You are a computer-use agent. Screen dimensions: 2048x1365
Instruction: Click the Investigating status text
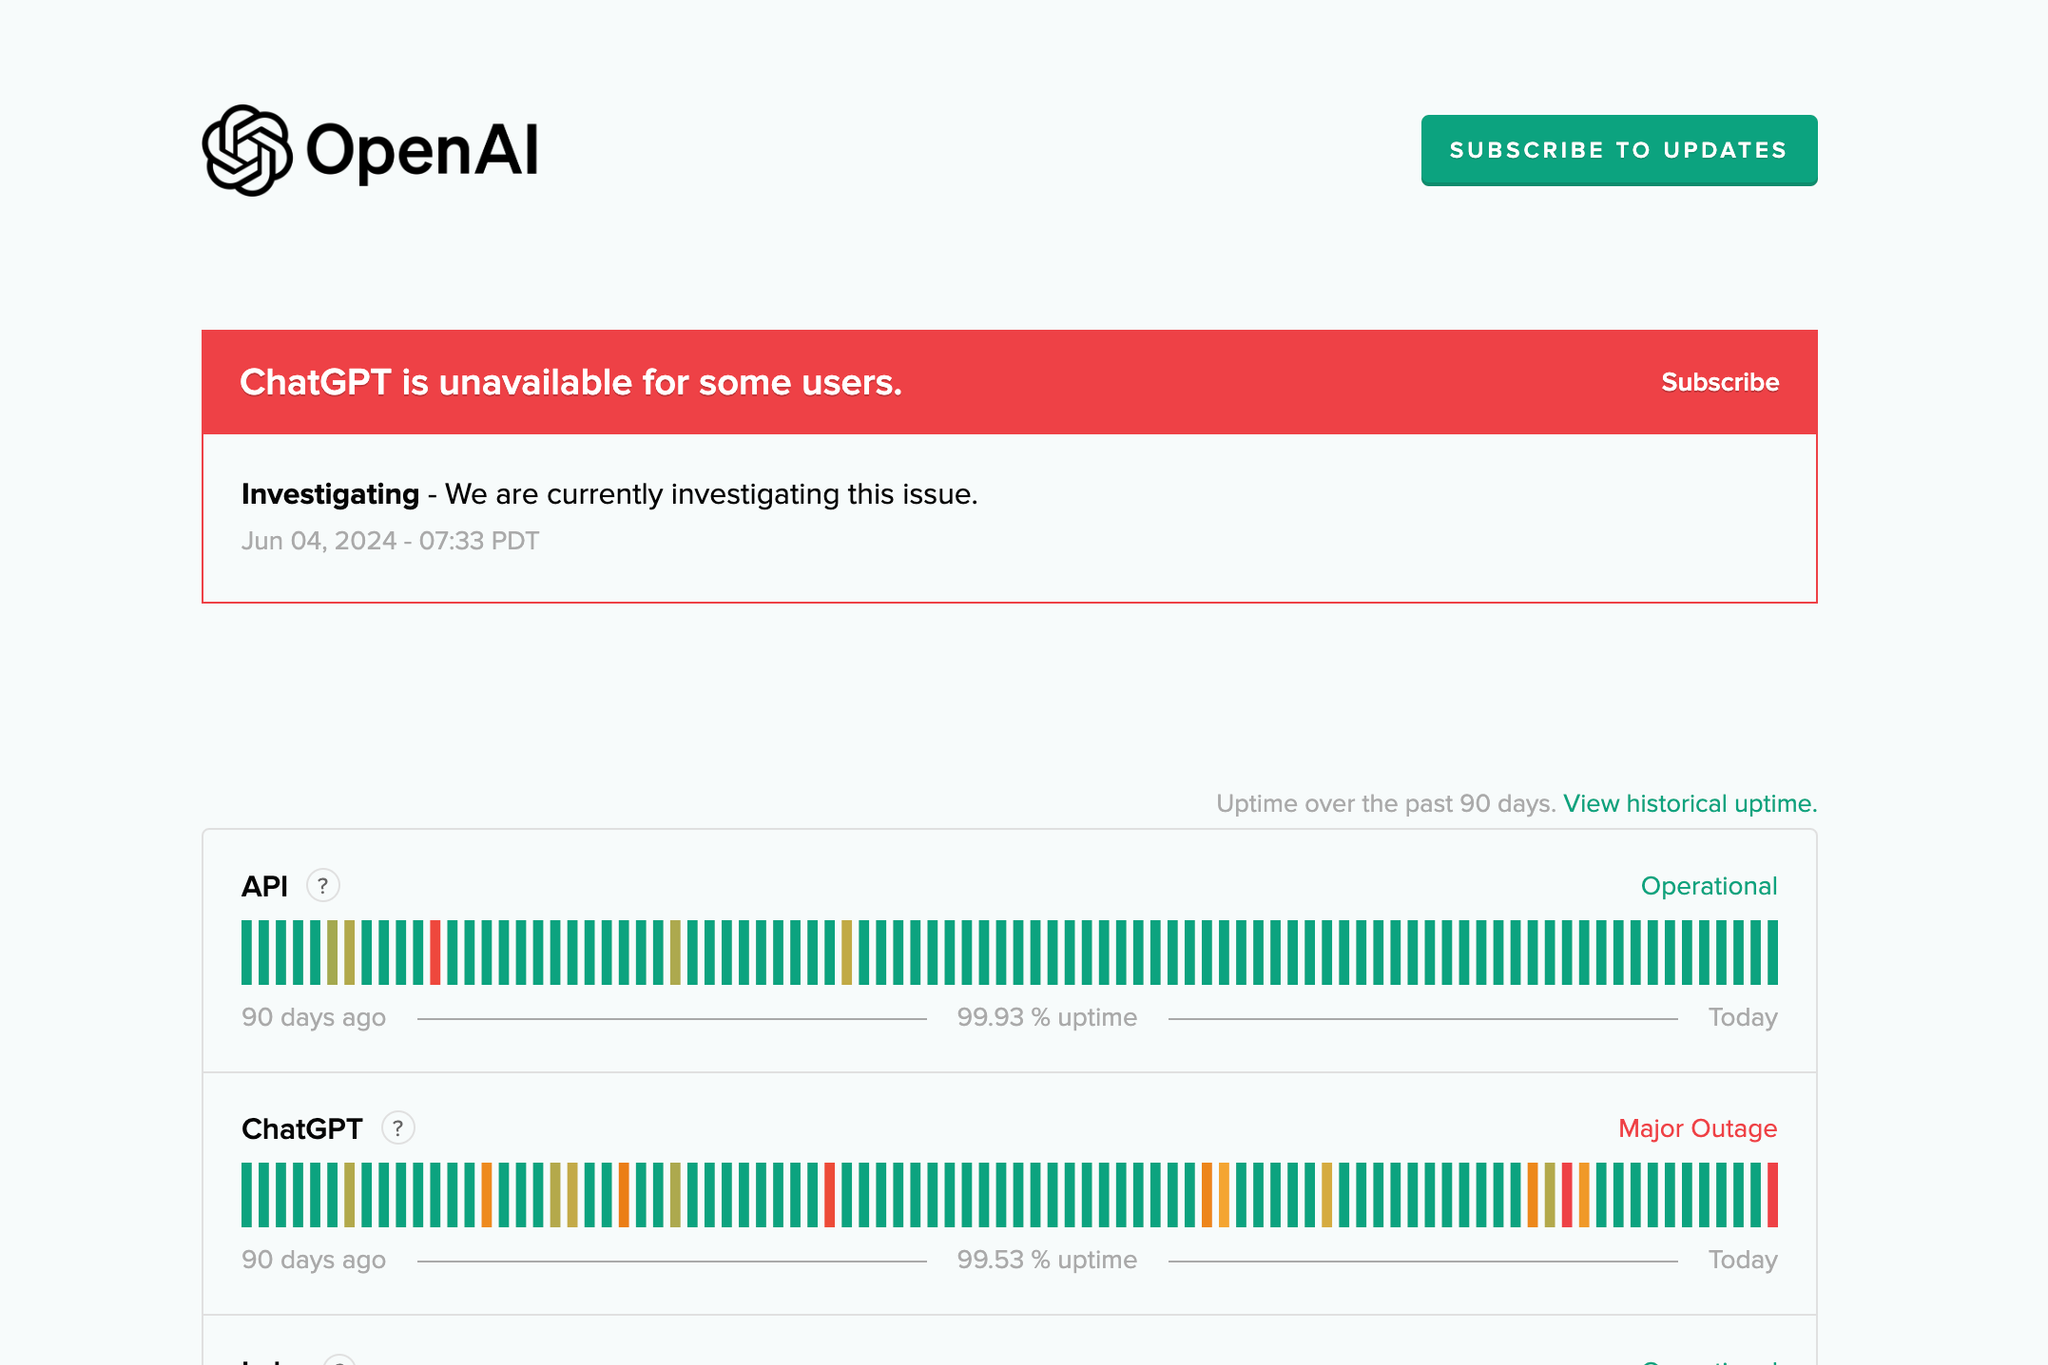pos(330,494)
